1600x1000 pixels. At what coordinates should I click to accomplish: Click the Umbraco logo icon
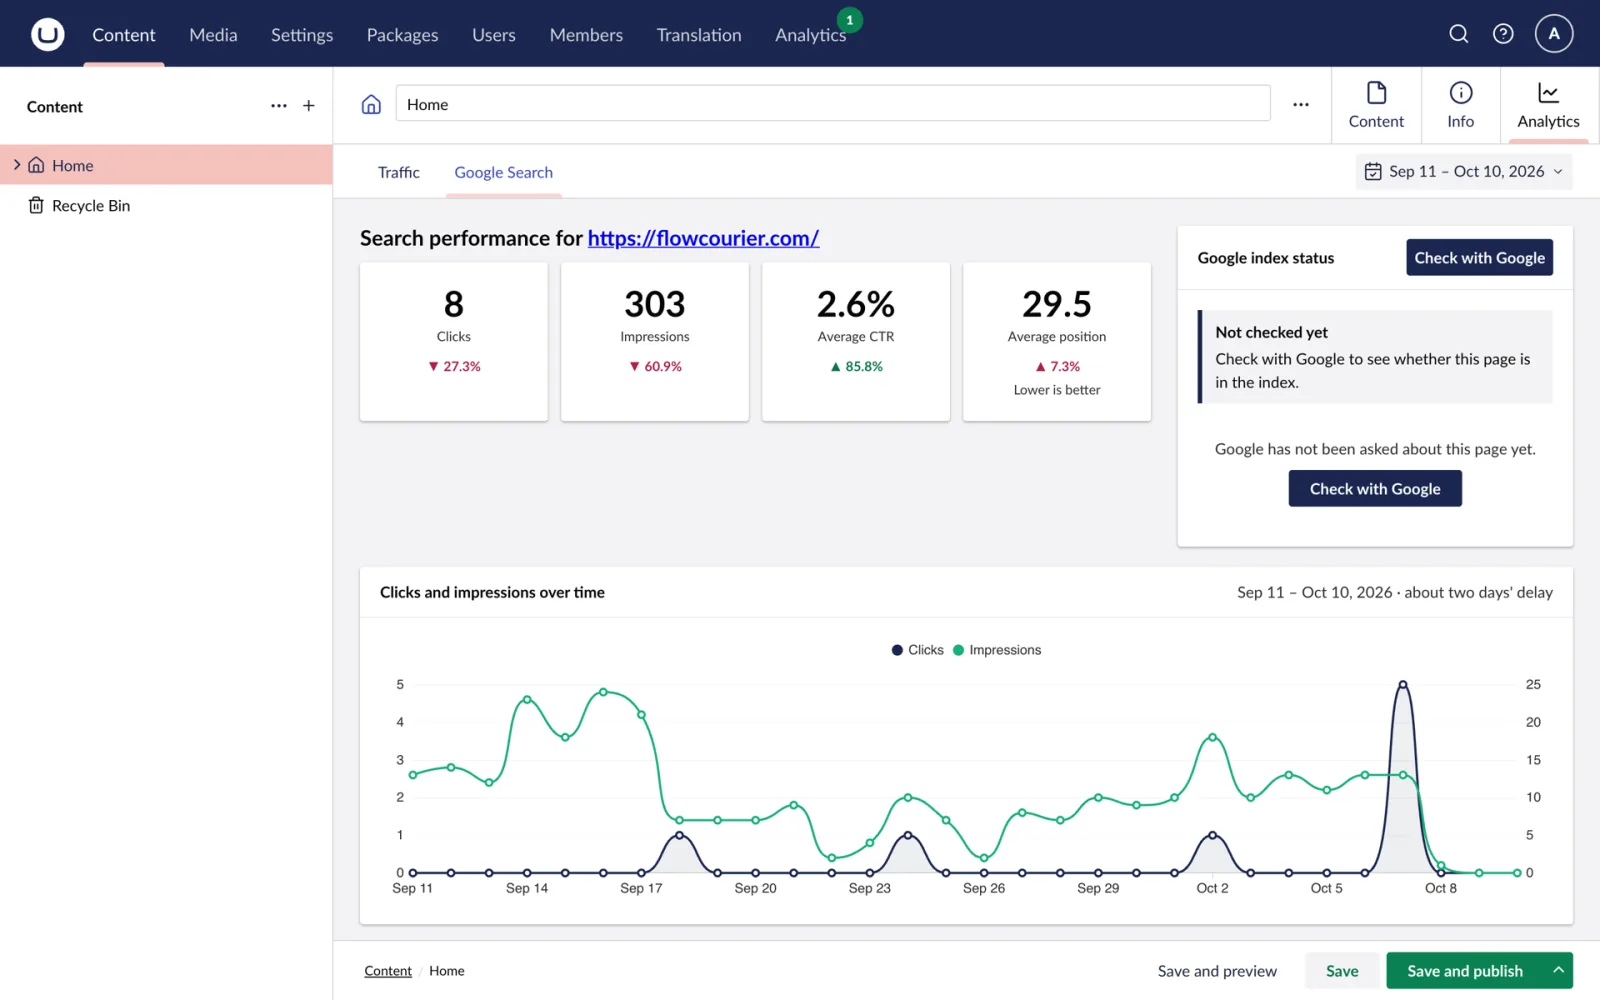click(47, 34)
